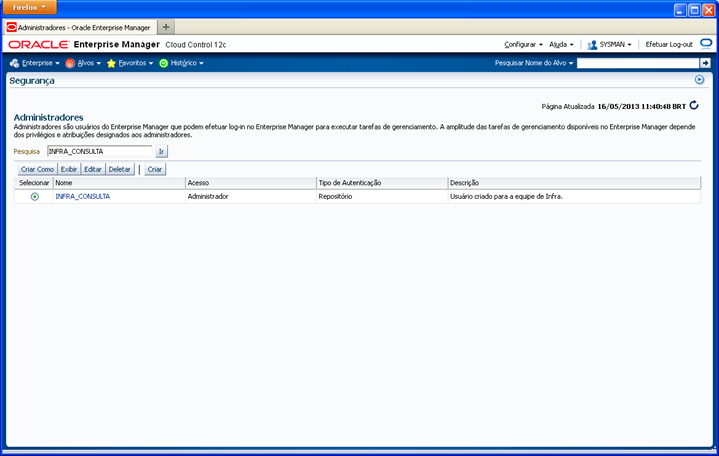Click the Exibir button
Image resolution: width=719 pixels, height=456 pixels.
coord(69,169)
